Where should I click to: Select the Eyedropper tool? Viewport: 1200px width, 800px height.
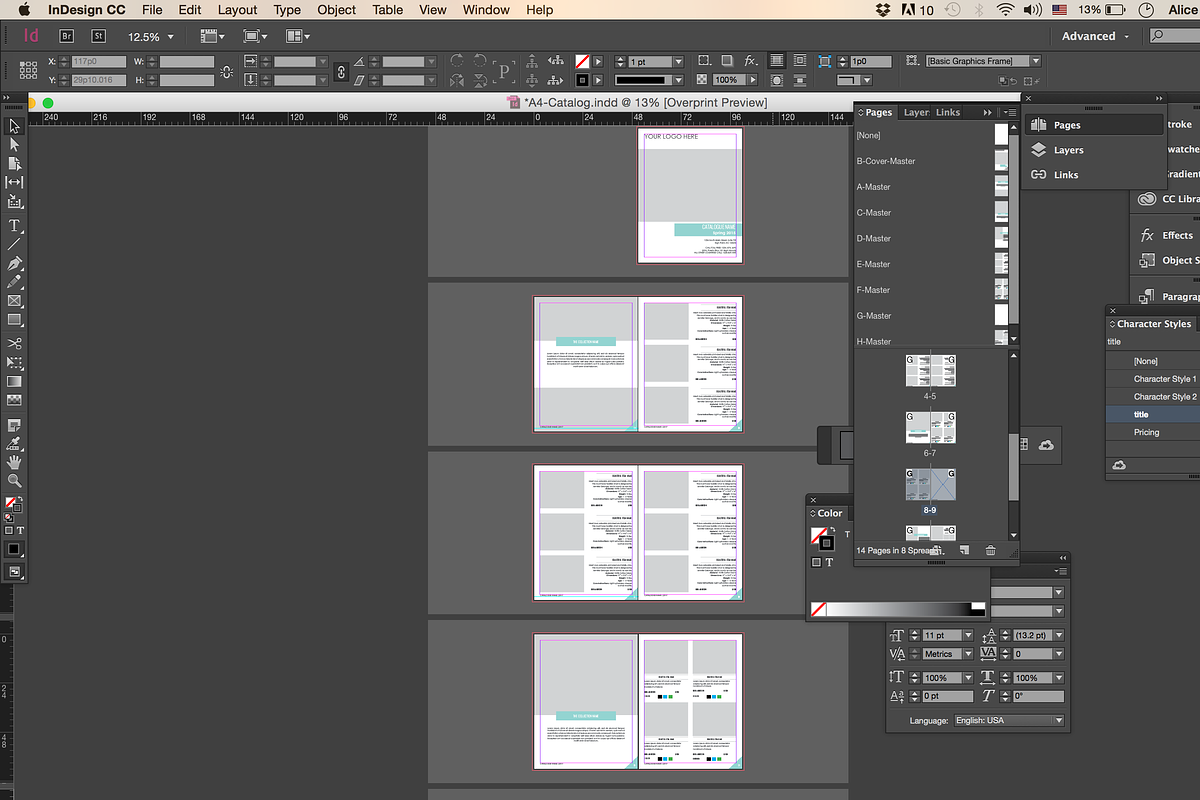pyautogui.click(x=14, y=443)
